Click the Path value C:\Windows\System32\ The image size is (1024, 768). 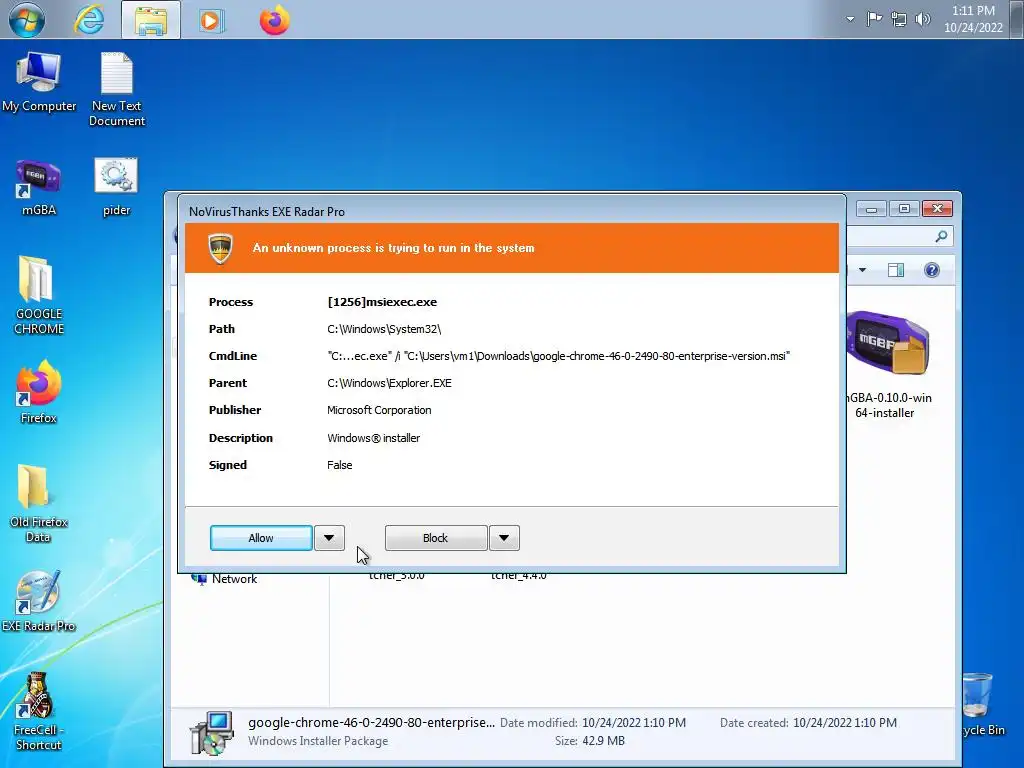click(x=384, y=329)
